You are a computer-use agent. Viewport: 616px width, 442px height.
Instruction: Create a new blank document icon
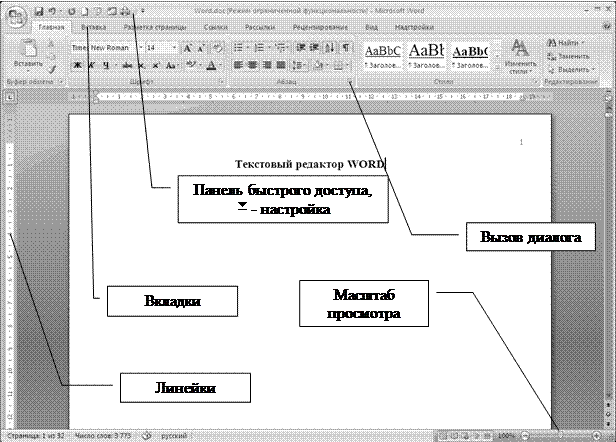(84, 11)
